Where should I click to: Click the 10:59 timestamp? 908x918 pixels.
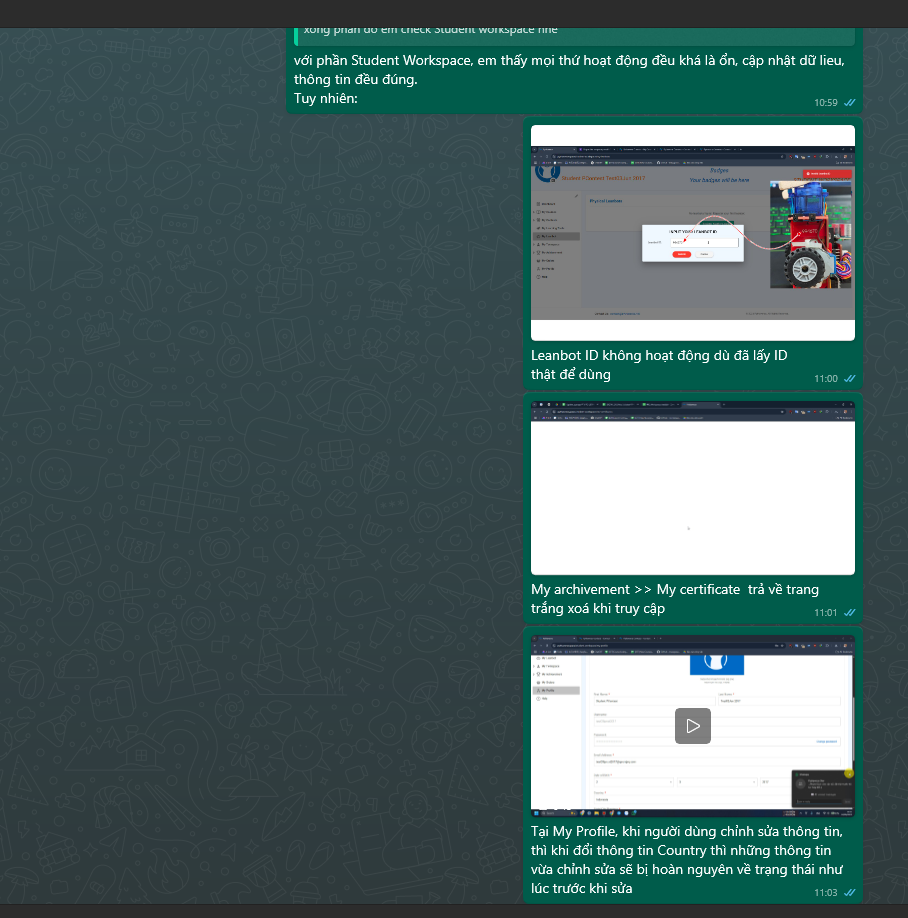825,102
